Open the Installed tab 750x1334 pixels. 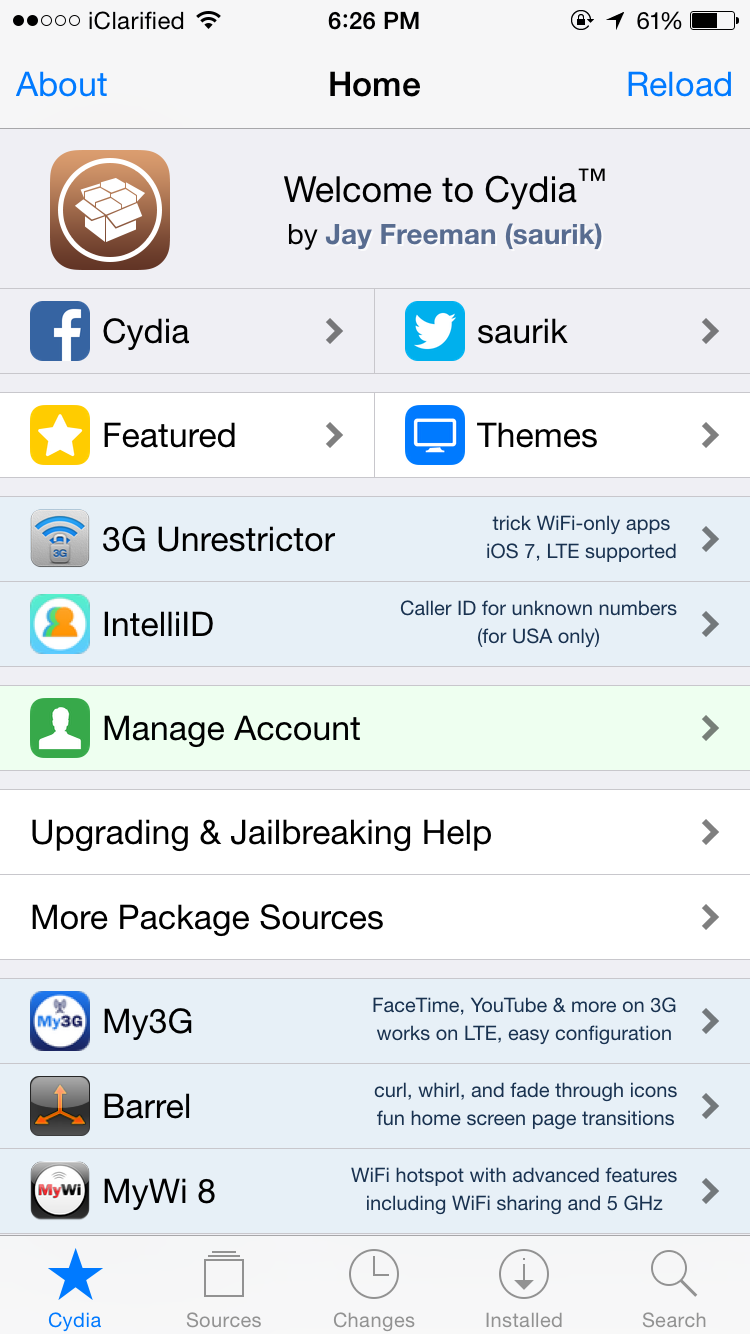point(524,1290)
